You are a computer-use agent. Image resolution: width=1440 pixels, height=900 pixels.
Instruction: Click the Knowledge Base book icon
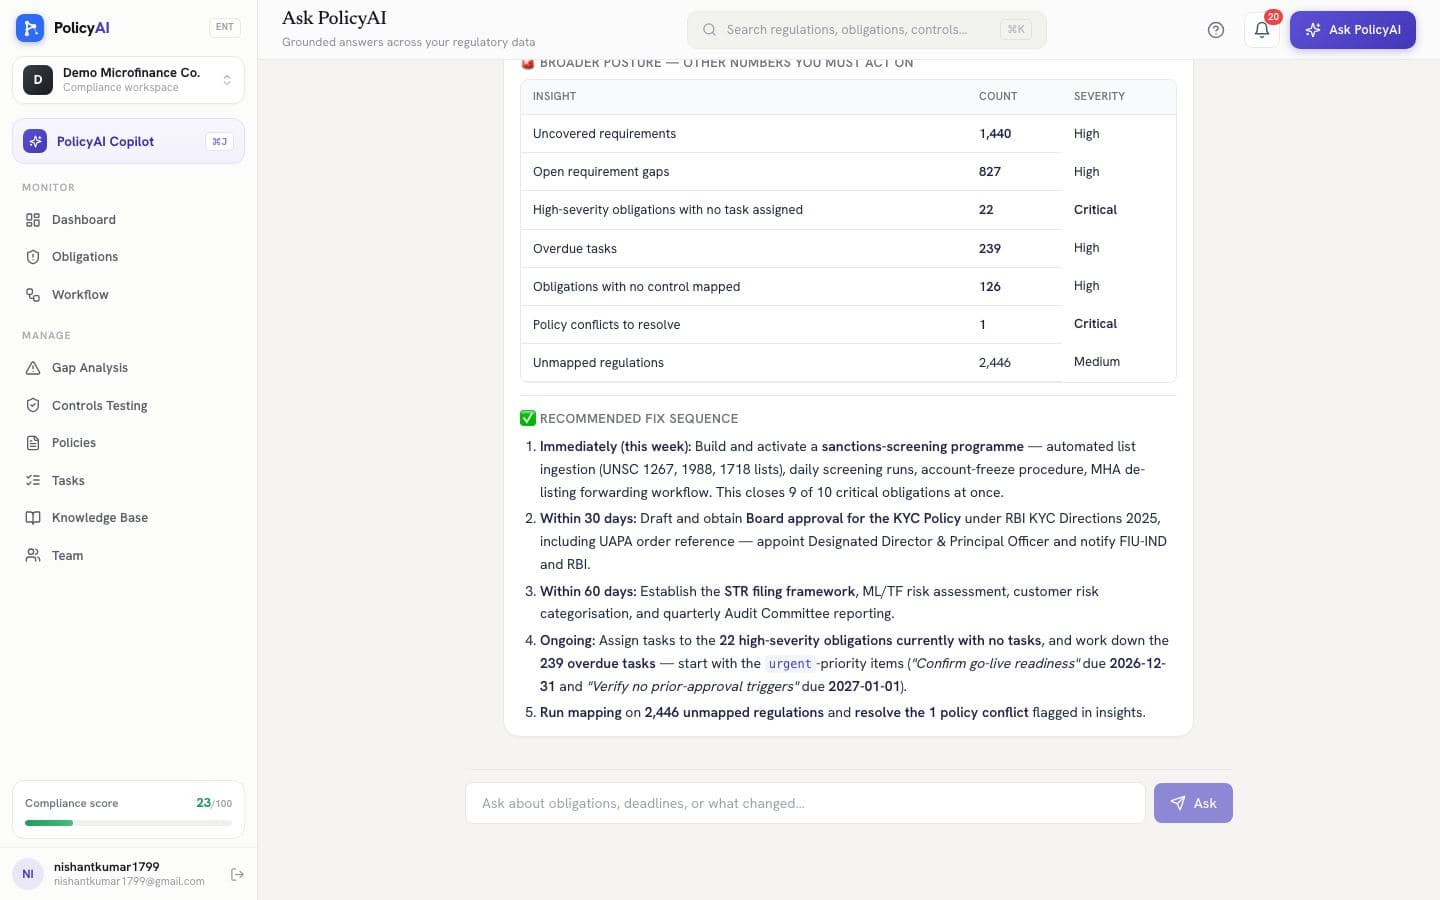(x=33, y=518)
